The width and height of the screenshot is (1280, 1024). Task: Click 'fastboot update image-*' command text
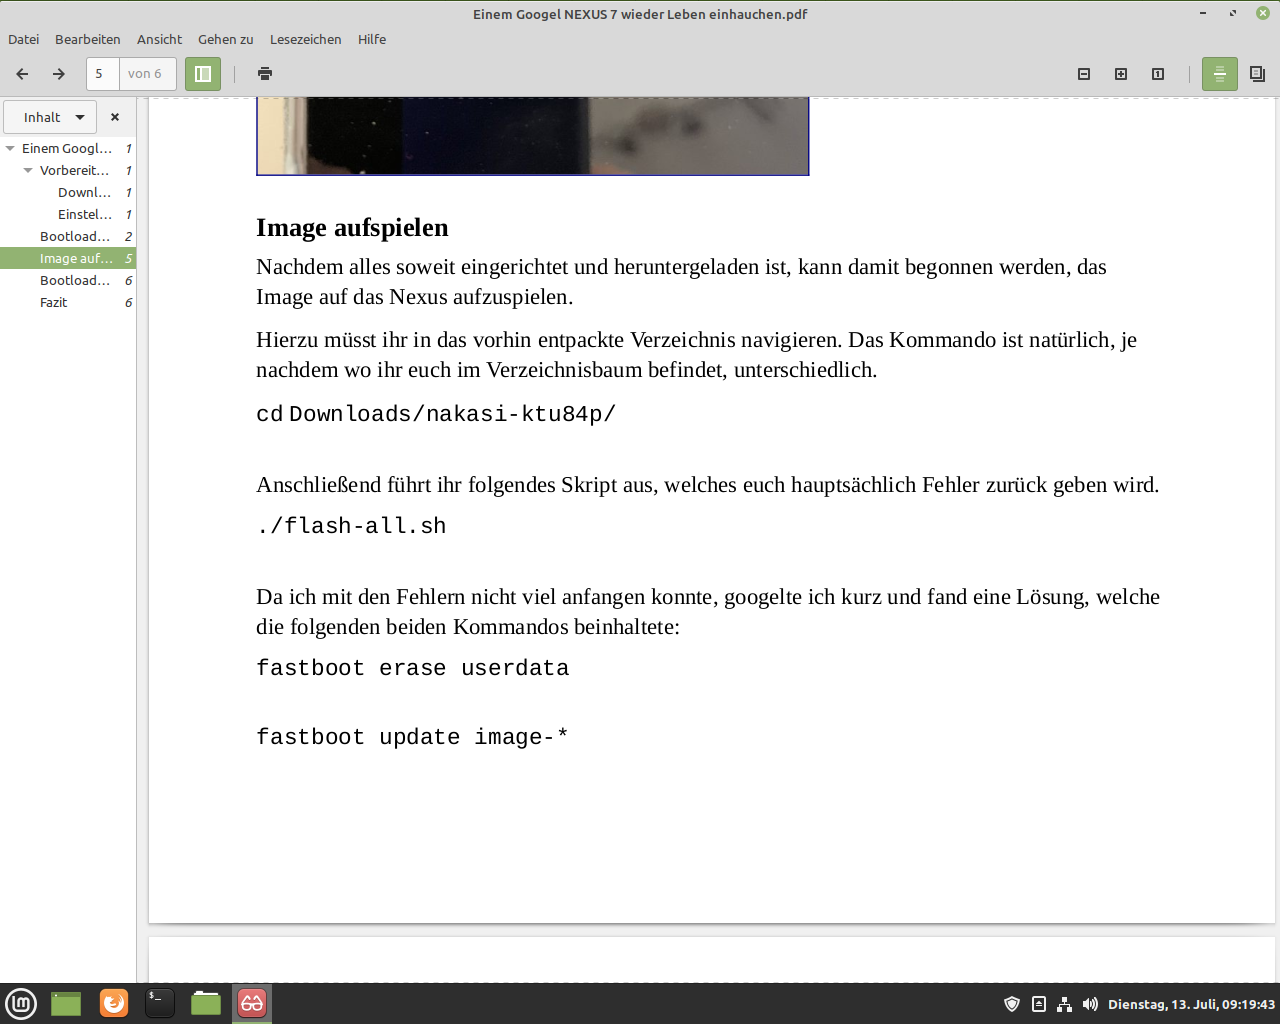(x=412, y=737)
